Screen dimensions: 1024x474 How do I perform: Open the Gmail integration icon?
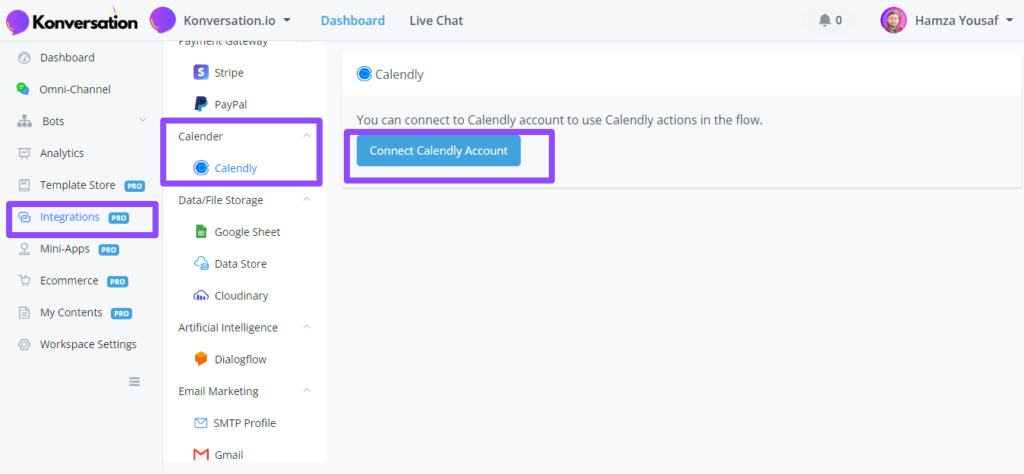pos(201,454)
